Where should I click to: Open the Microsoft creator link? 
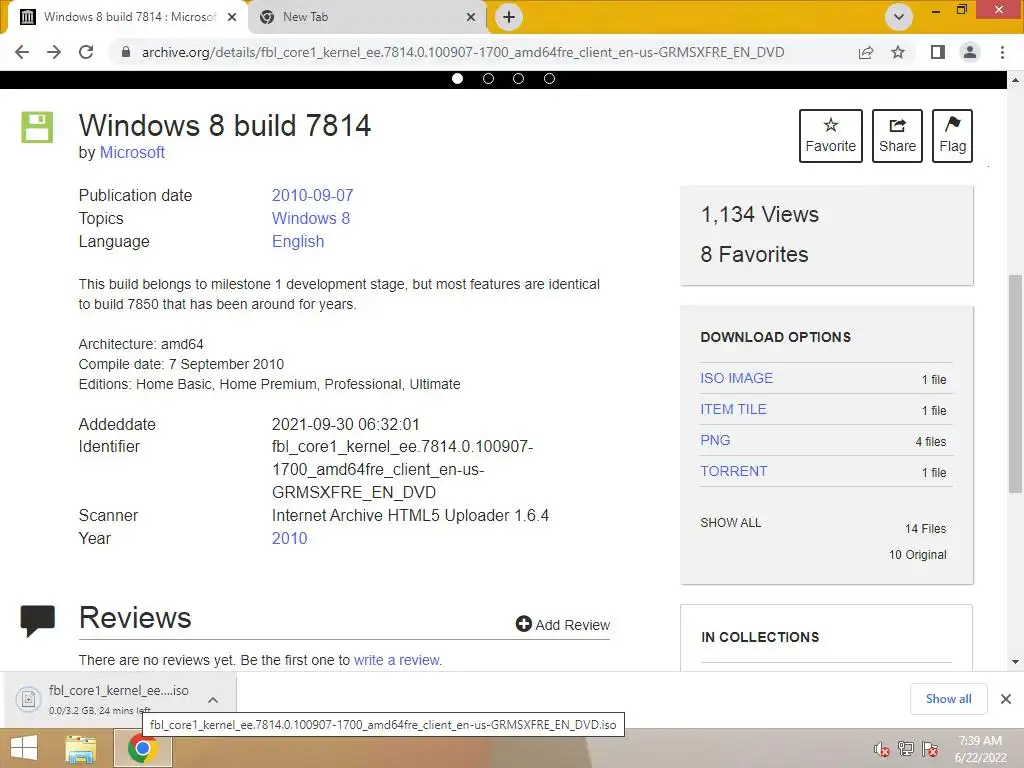coord(132,152)
